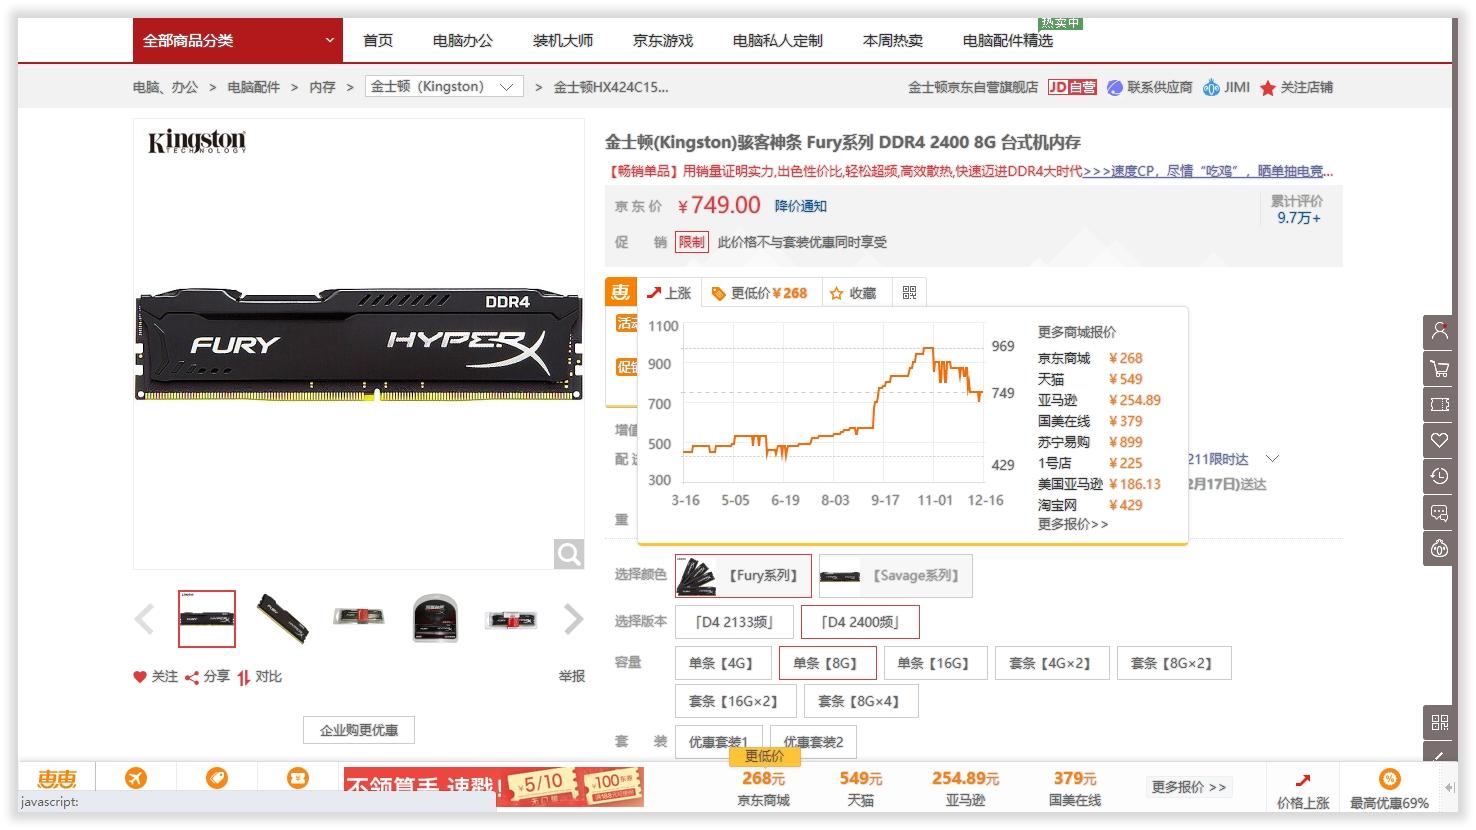The image size is (1476, 830).
Task: Click the JD自营 badge
Action: (1072, 87)
